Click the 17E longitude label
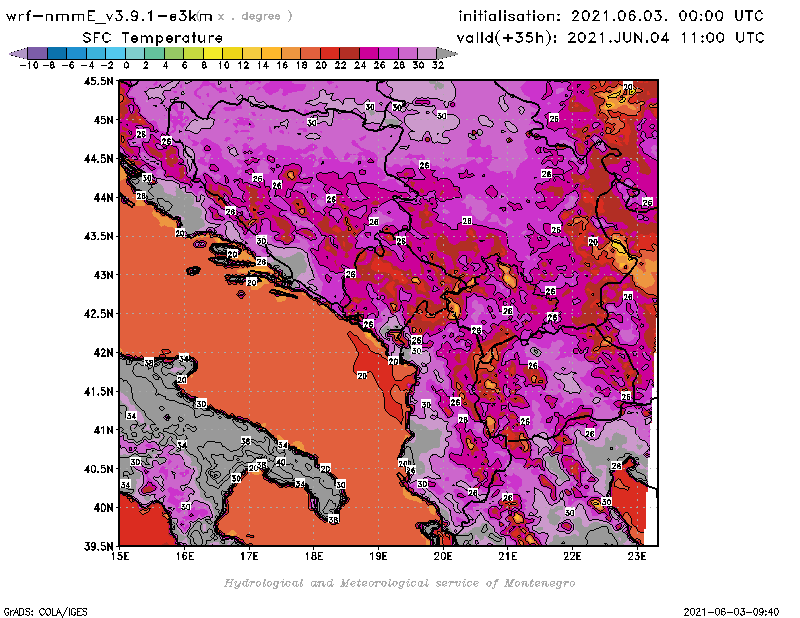The image size is (800, 618). point(249,556)
